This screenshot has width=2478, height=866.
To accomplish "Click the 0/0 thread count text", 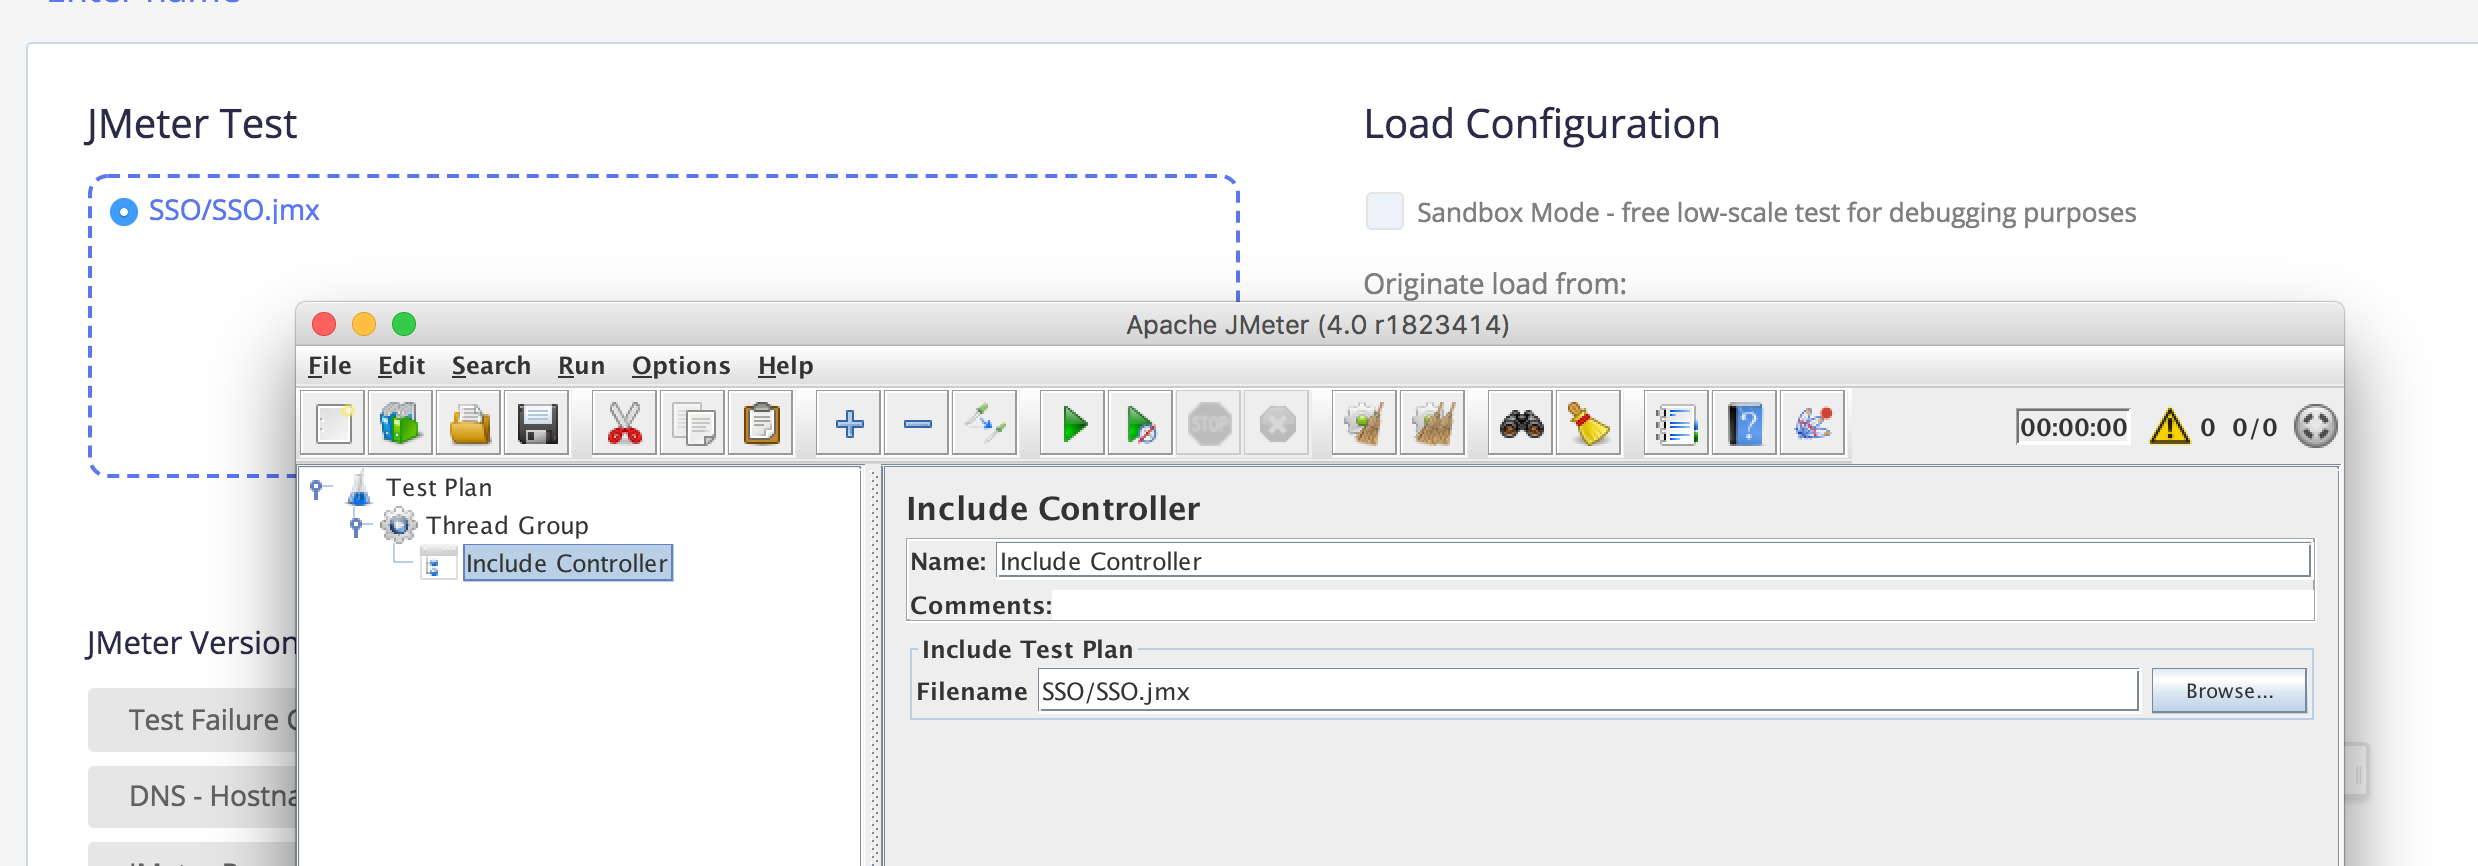I will click(x=2254, y=428).
